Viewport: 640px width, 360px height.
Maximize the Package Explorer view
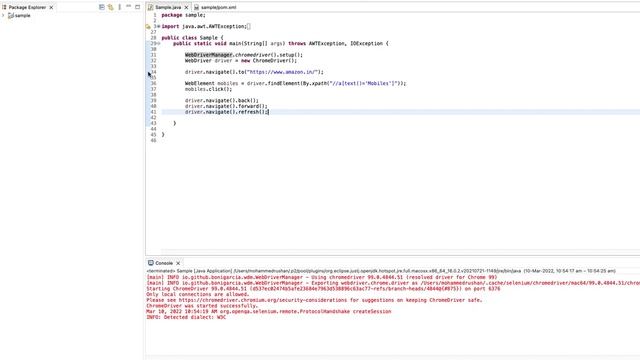(138, 7)
